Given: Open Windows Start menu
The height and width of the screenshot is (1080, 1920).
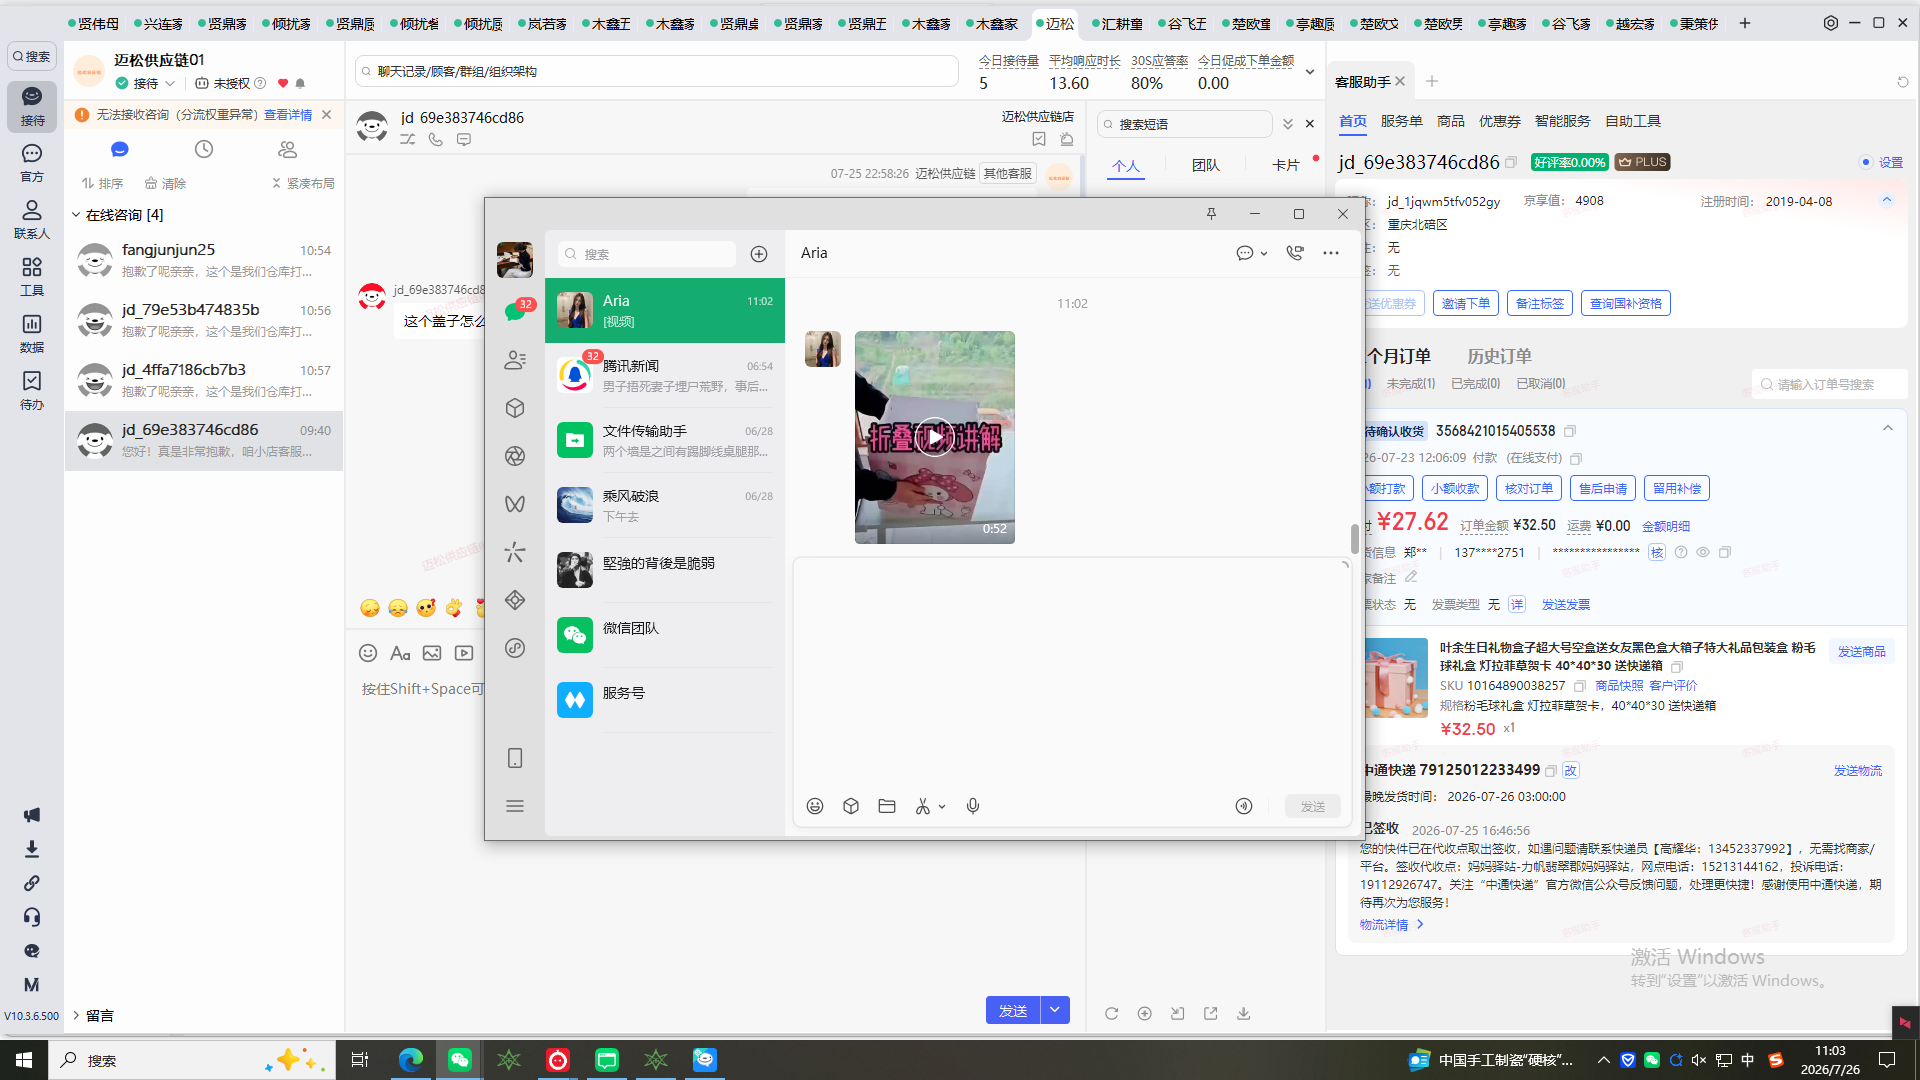Looking at the screenshot, I should click(x=24, y=1060).
